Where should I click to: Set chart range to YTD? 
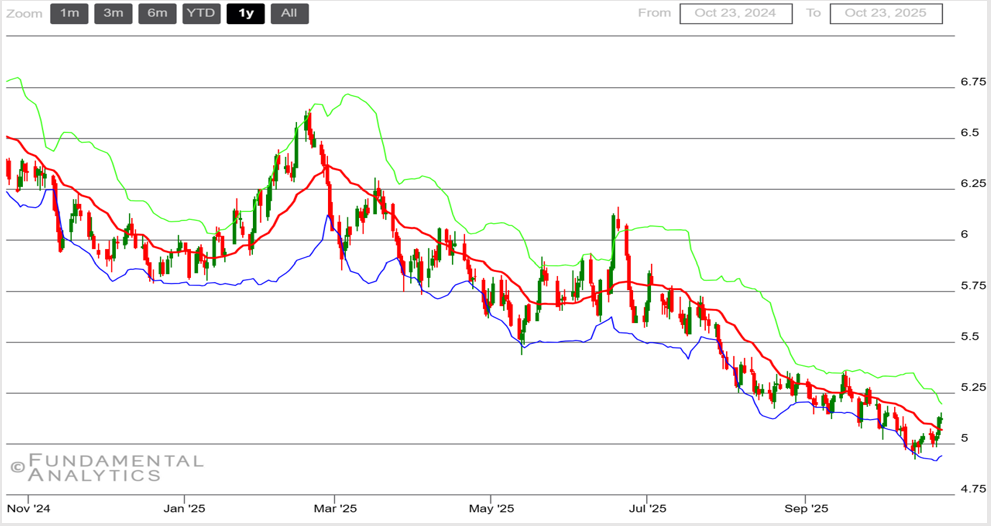(201, 13)
